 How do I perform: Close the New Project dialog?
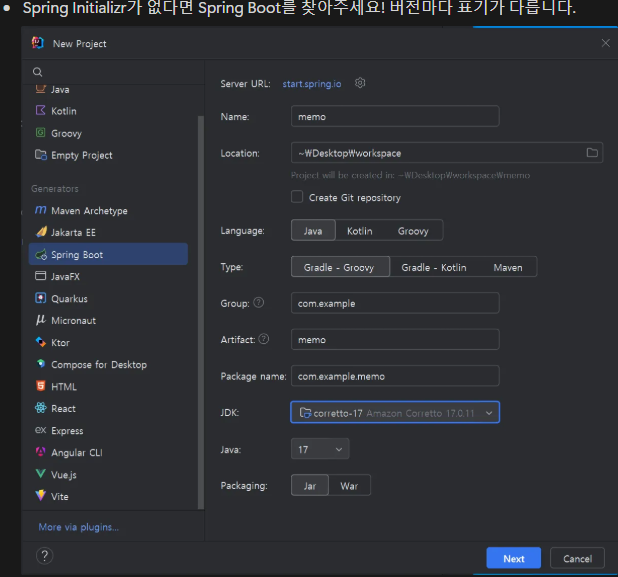(605, 43)
